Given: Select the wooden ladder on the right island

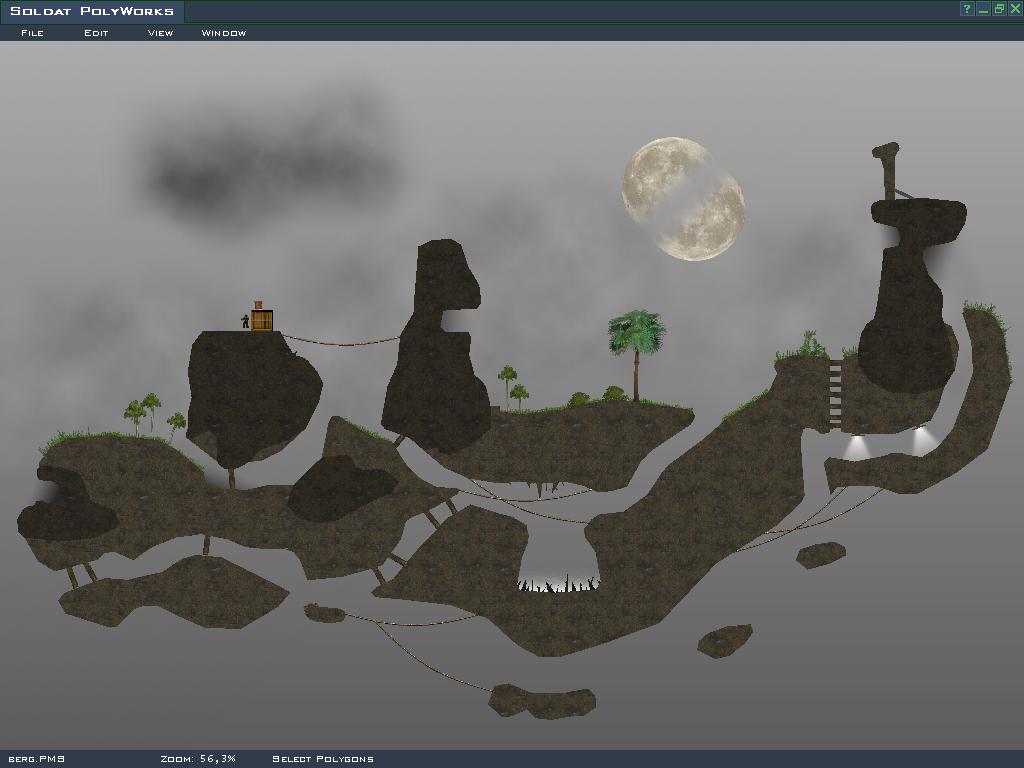Looking at the screenshot, I should pos(835,392).
